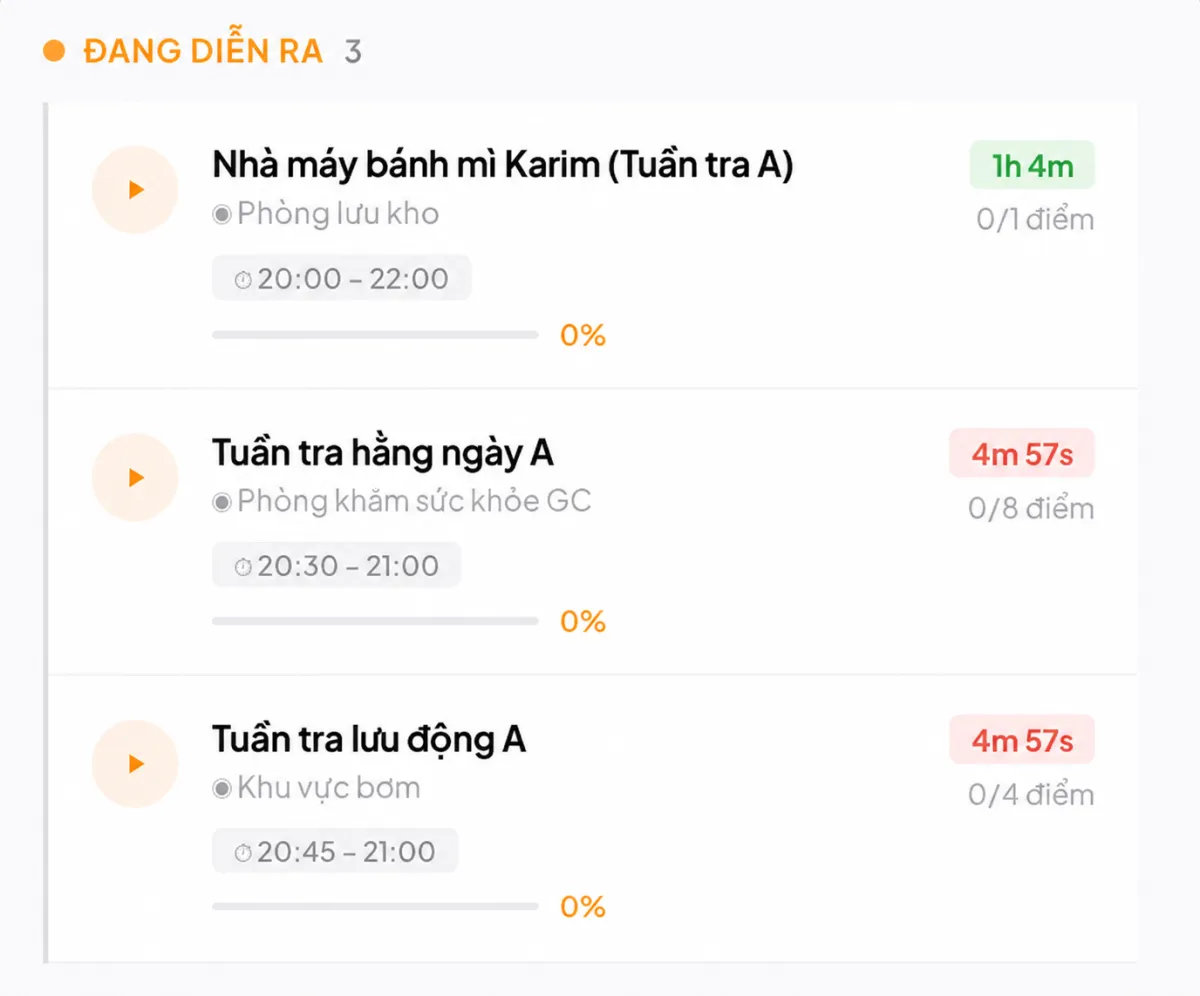This screenshot has height=996, width=1200.
Task: Select the 0/8 điểm checkpoint count
Action: click(x=1031, y=509)
